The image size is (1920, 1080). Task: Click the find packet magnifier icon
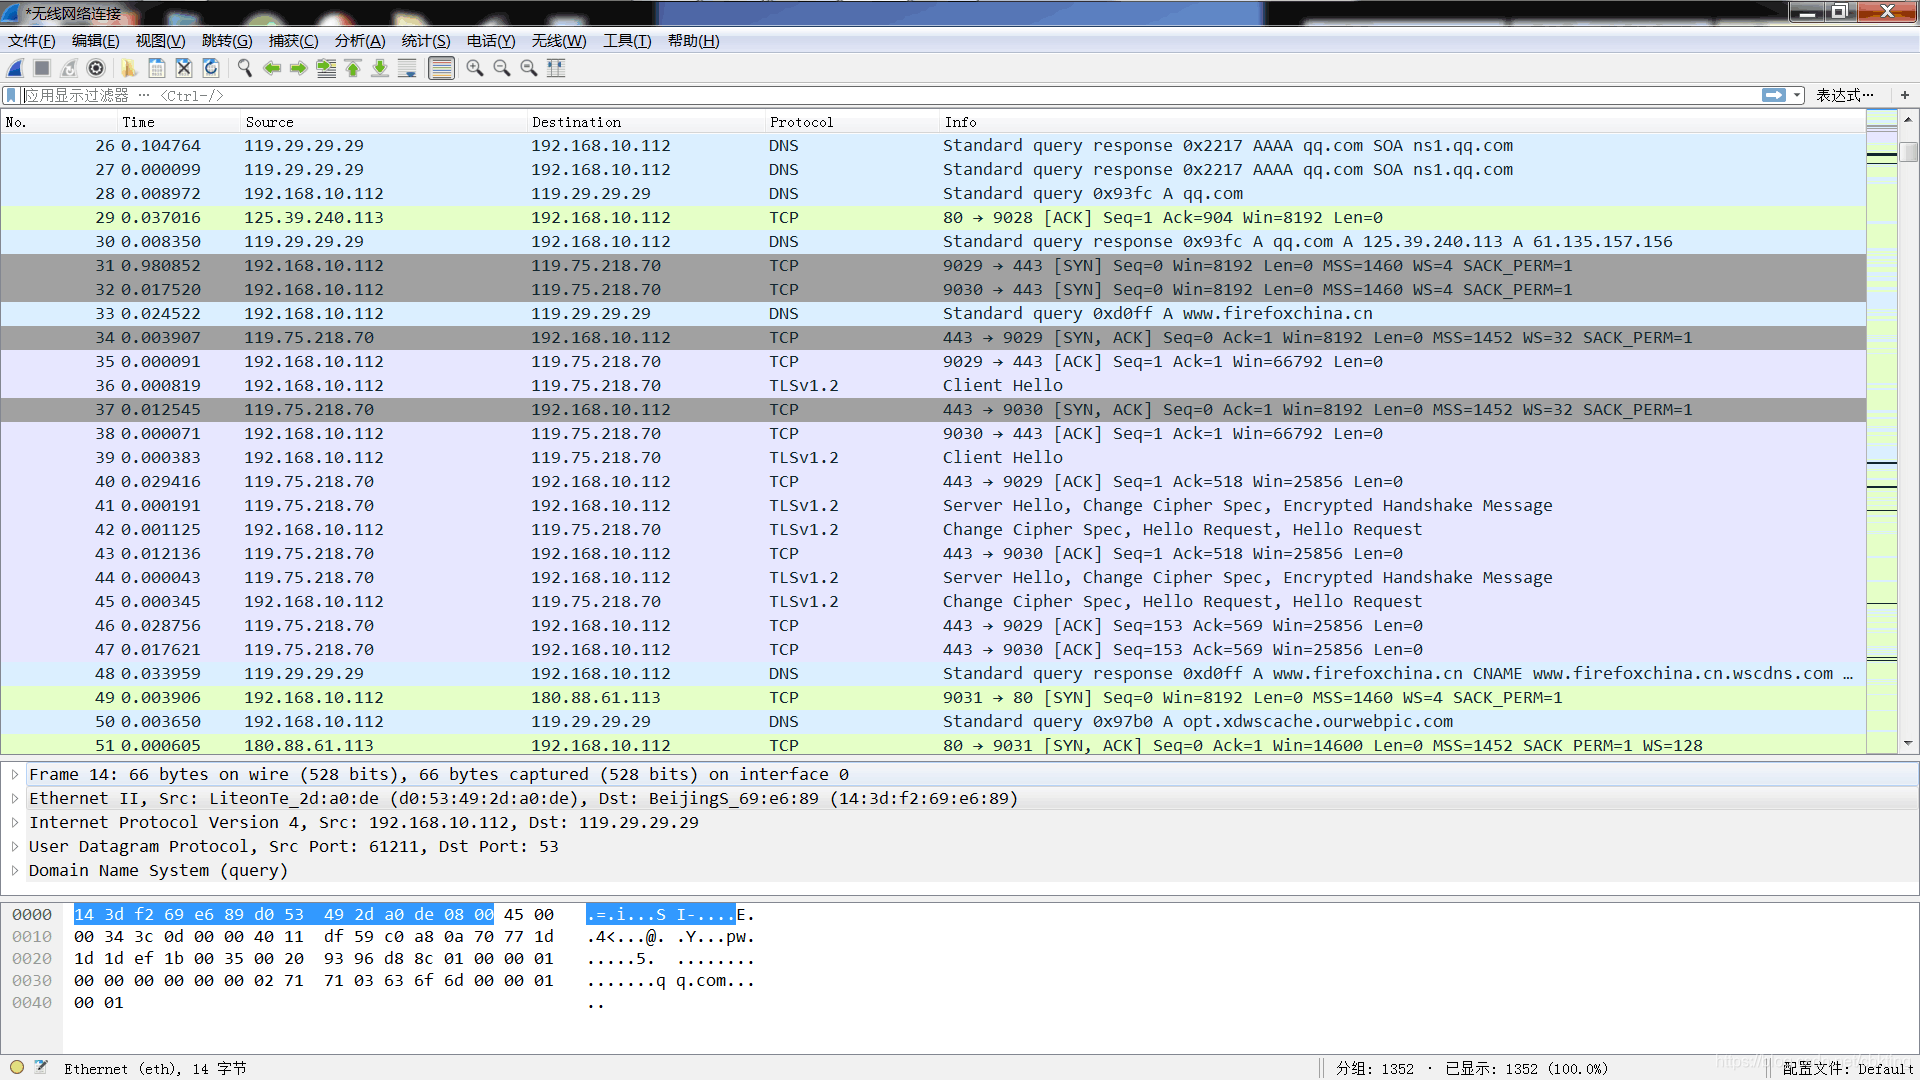(245, 68)
